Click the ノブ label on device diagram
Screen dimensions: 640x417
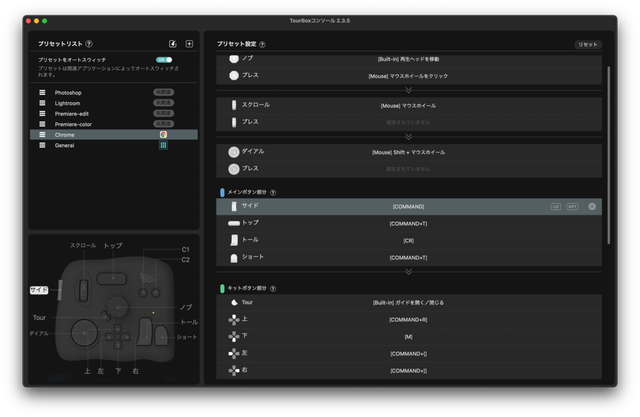coord(186,307)
